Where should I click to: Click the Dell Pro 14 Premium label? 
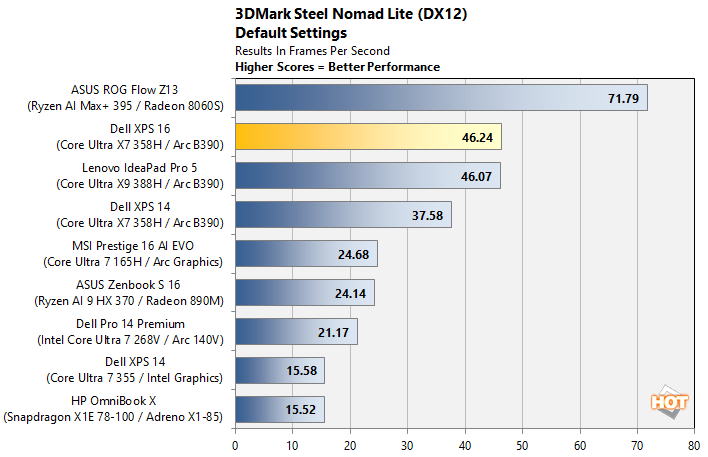tap(130, 324)
